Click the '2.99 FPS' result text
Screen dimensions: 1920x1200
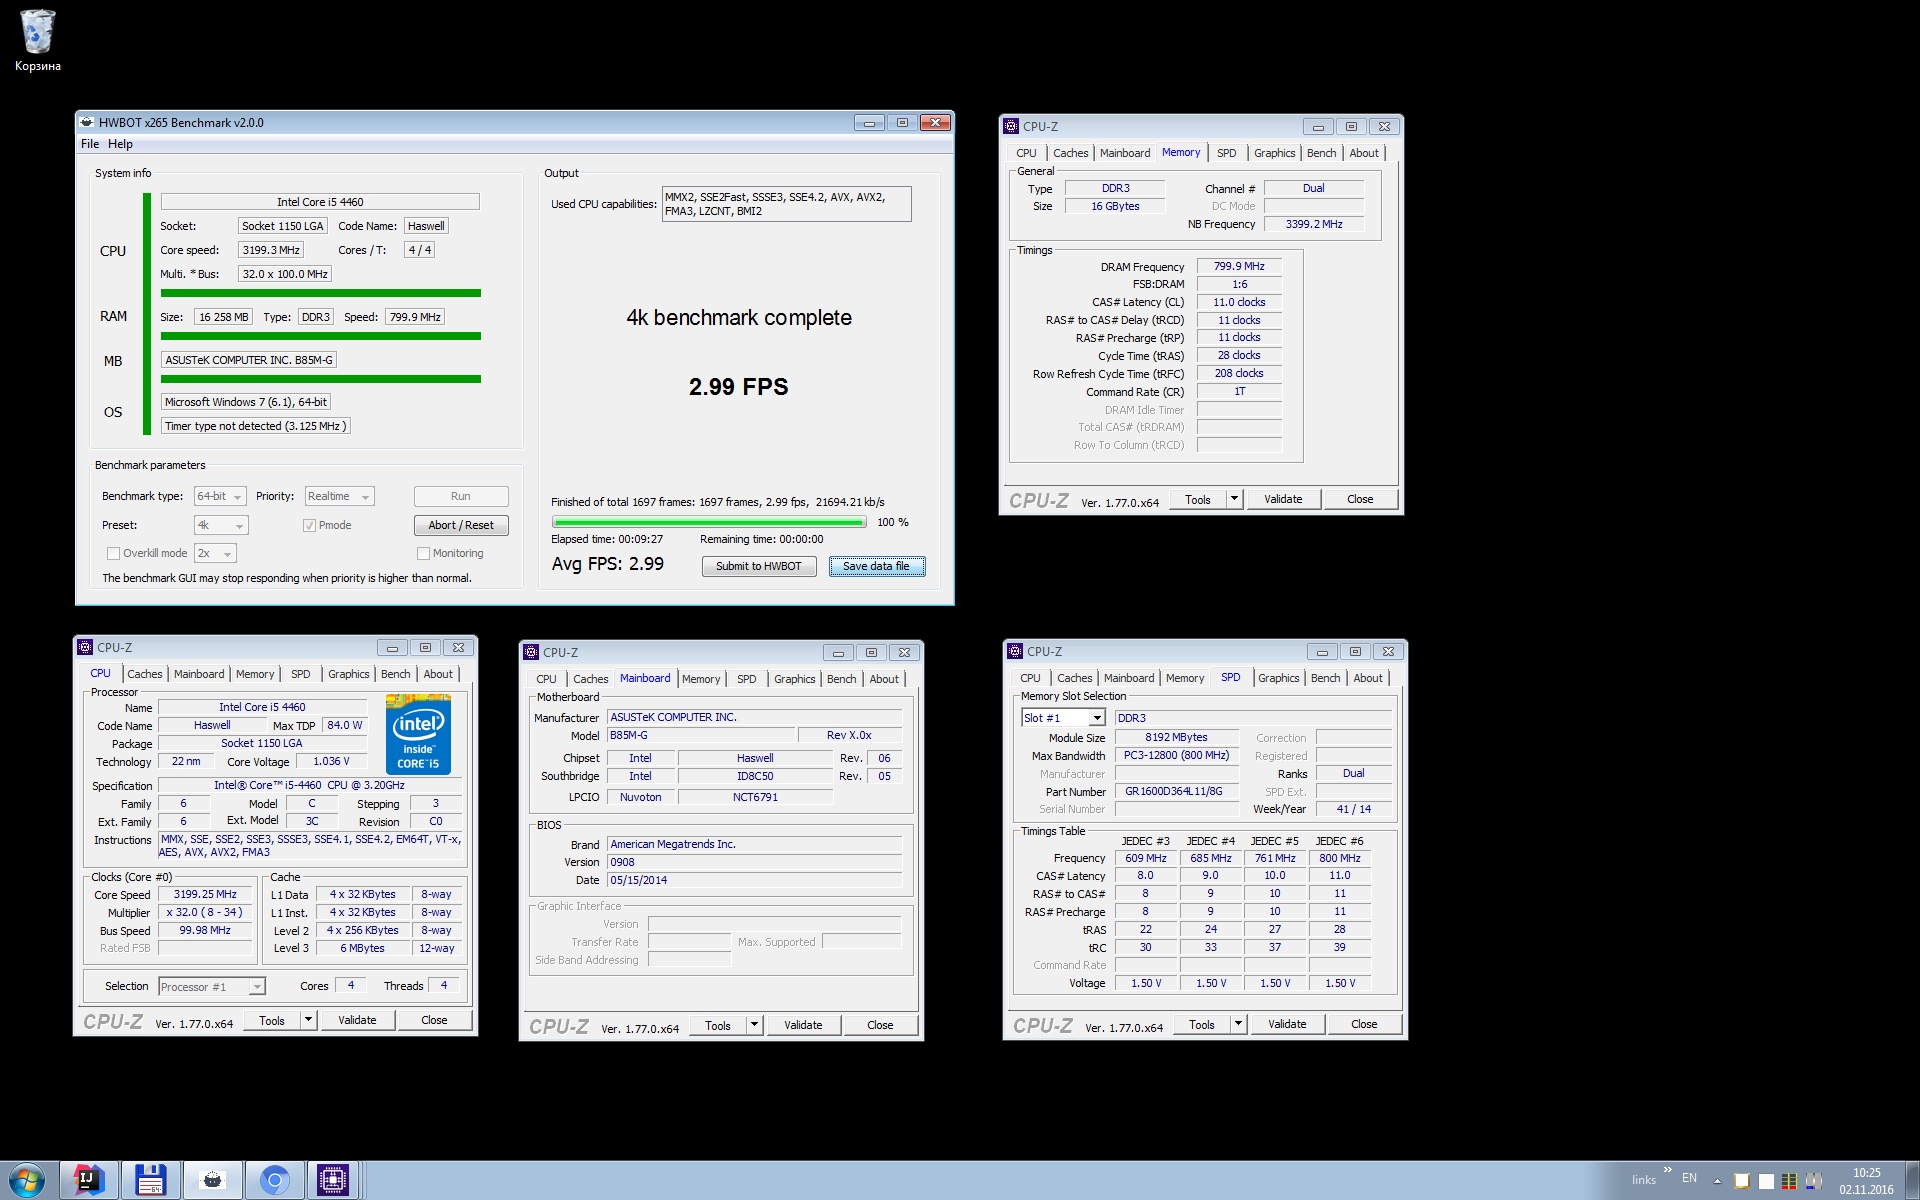pos(738,387)
